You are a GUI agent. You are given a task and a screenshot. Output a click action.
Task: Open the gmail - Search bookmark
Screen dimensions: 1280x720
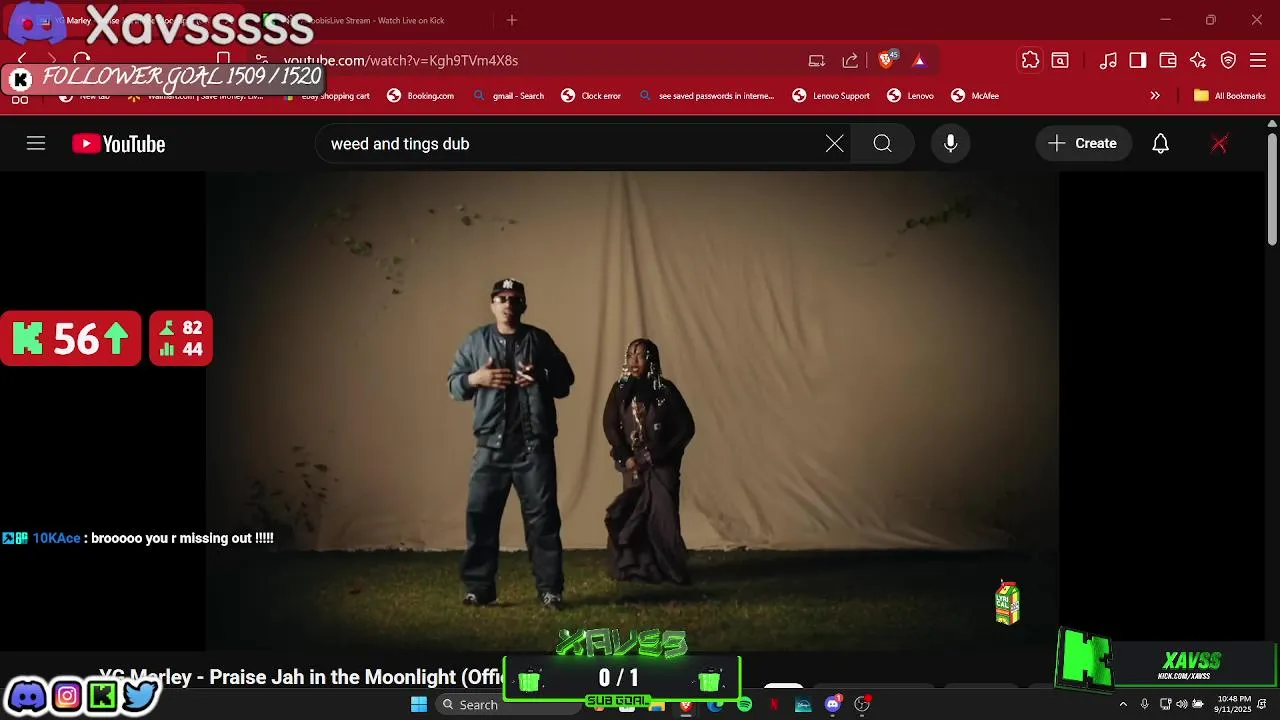[509, 96]
